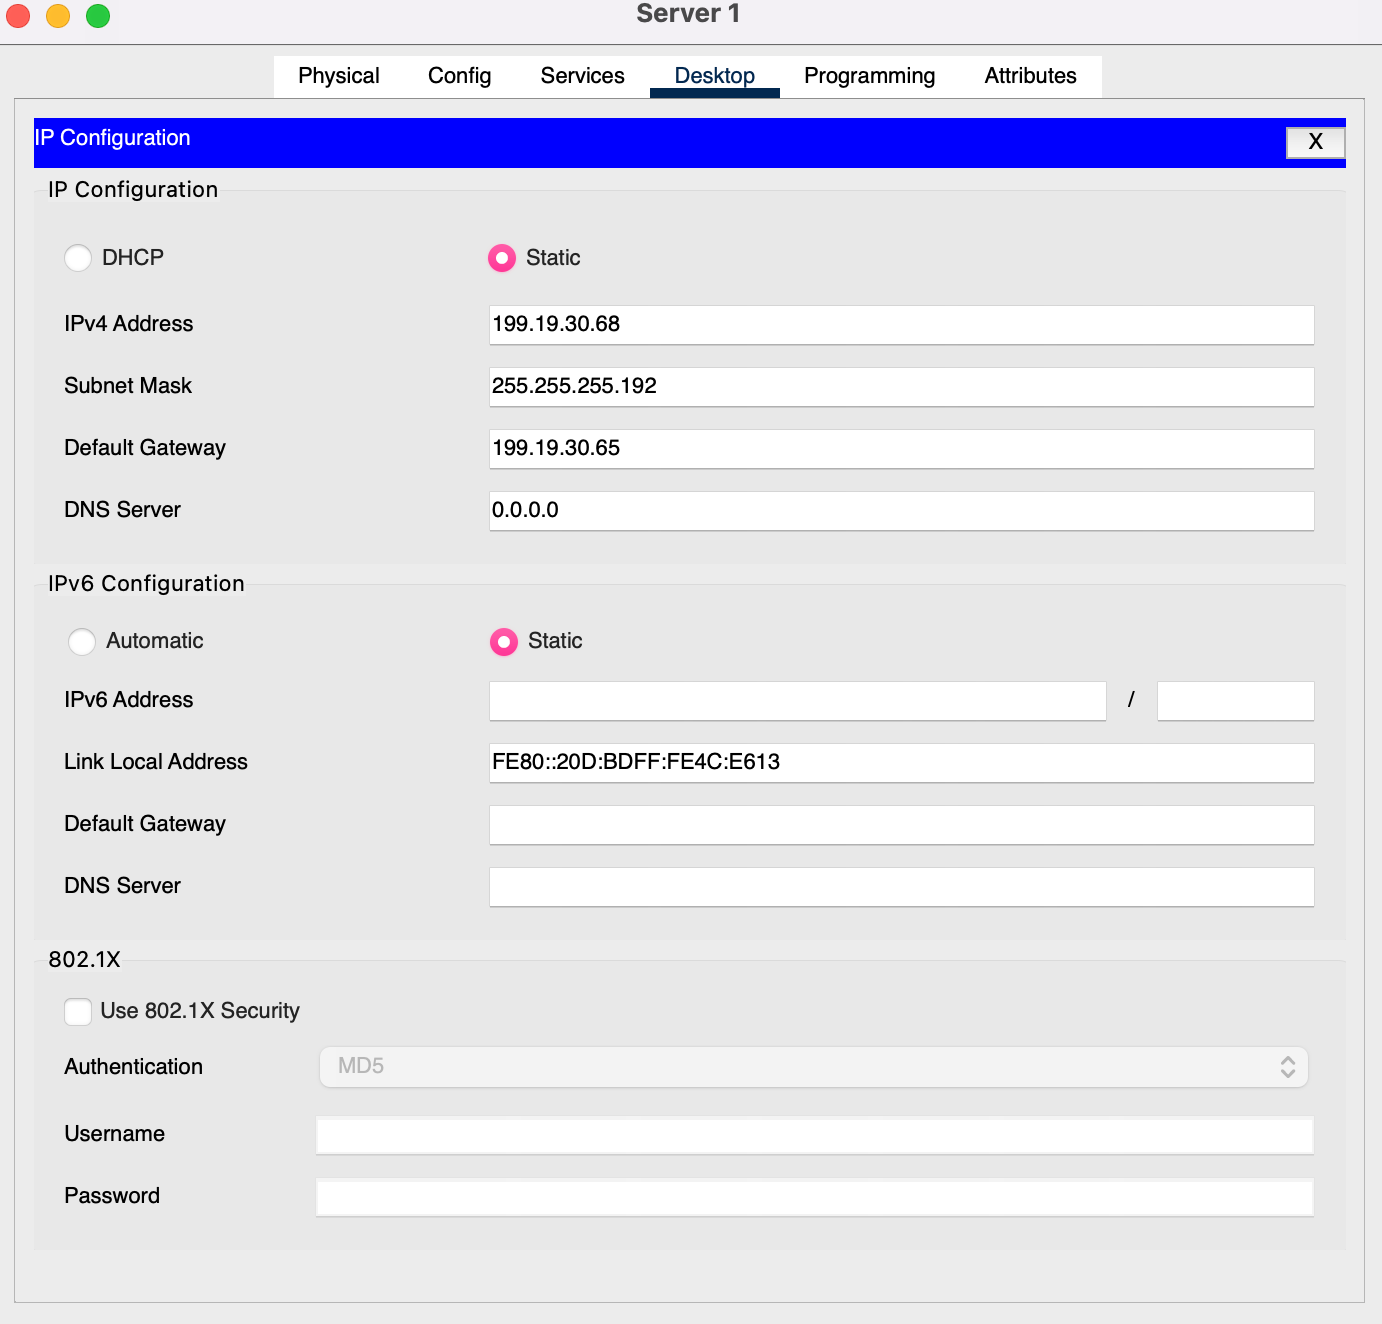Click the IPv6 DNS Server field
This screenshot has width=1382, height=1324.
901,887
